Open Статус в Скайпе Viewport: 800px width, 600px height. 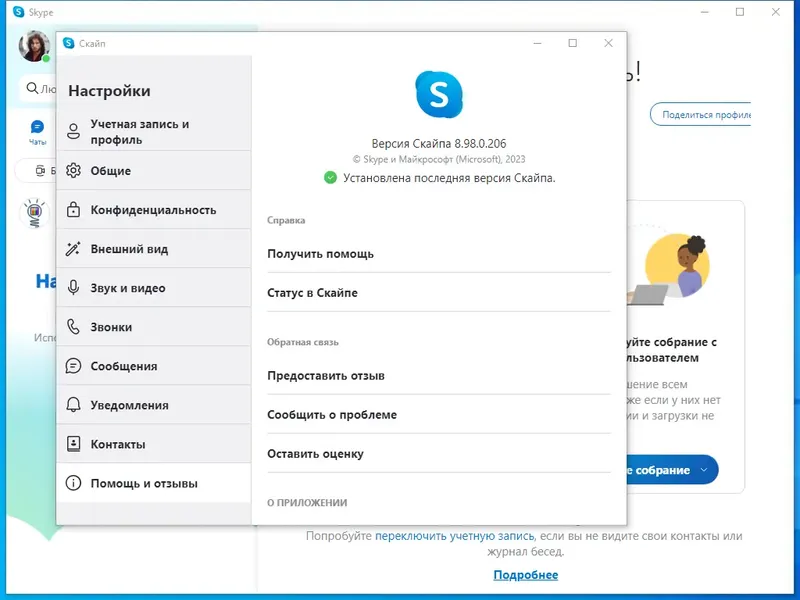coord(312,294)
